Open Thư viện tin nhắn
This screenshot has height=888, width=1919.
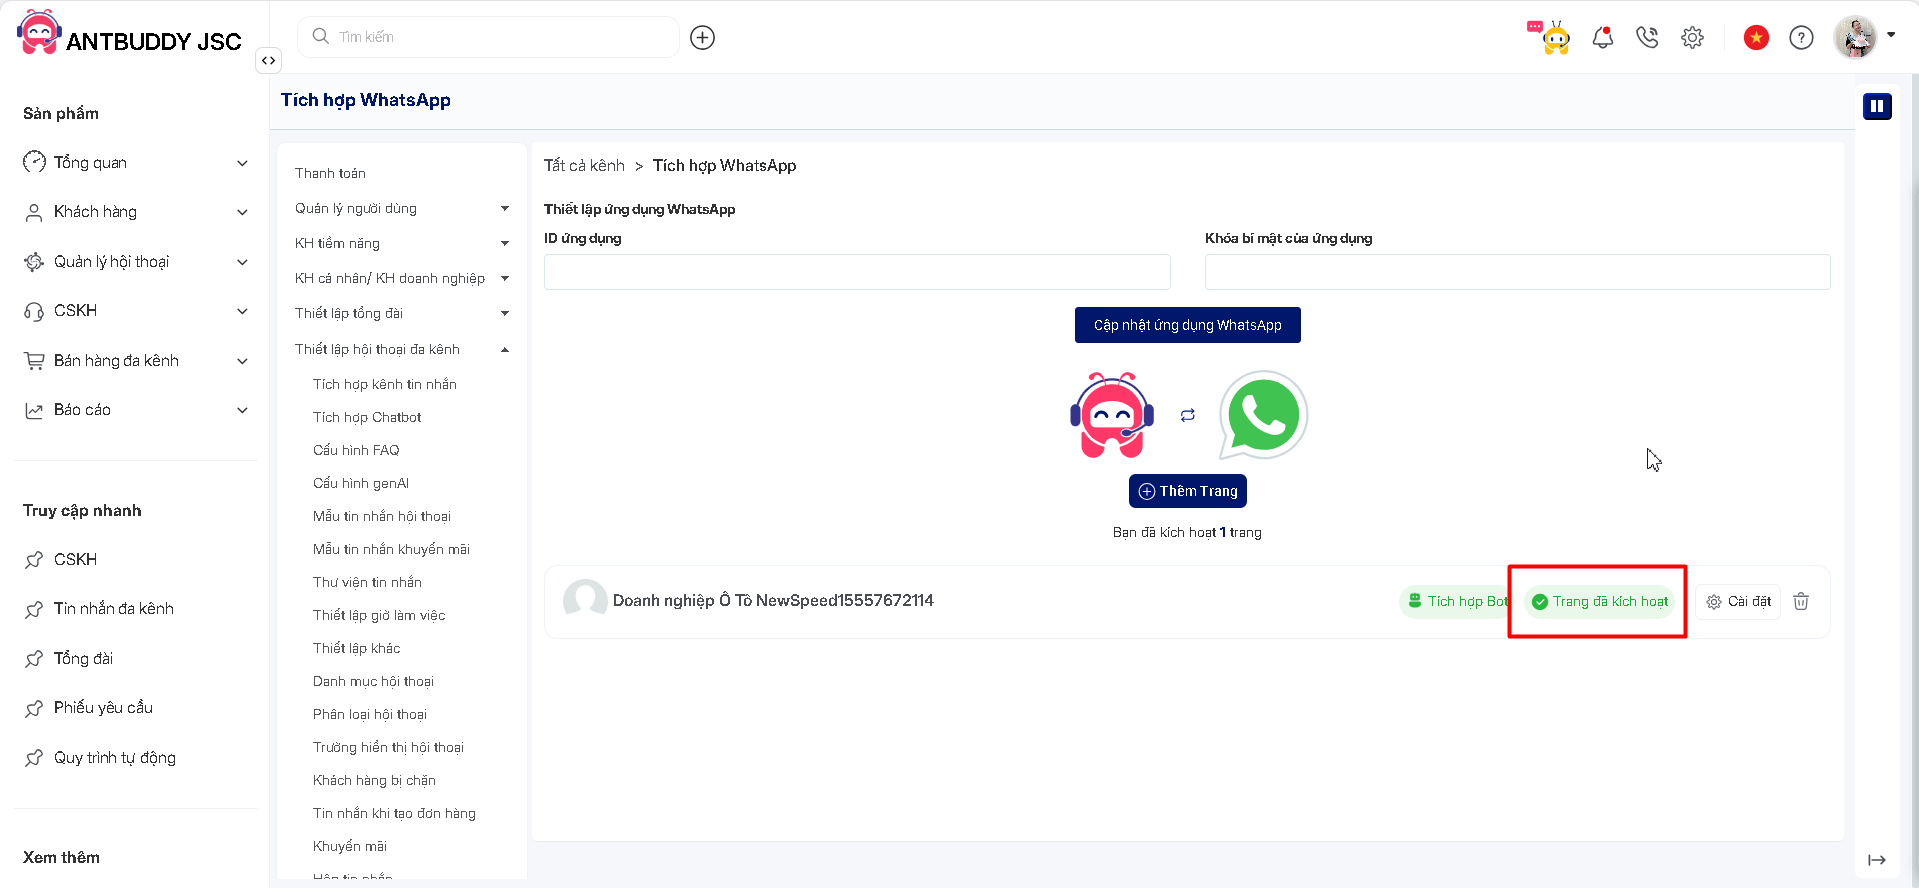[367, 582]
